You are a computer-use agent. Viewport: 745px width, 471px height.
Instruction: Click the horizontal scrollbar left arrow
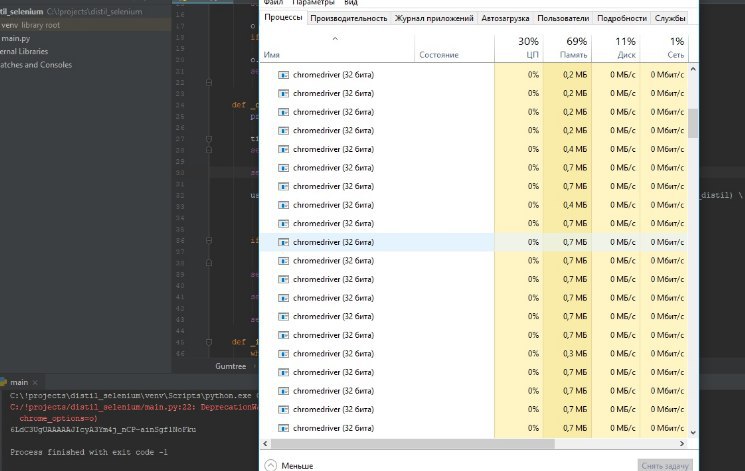tap(265, 443)
